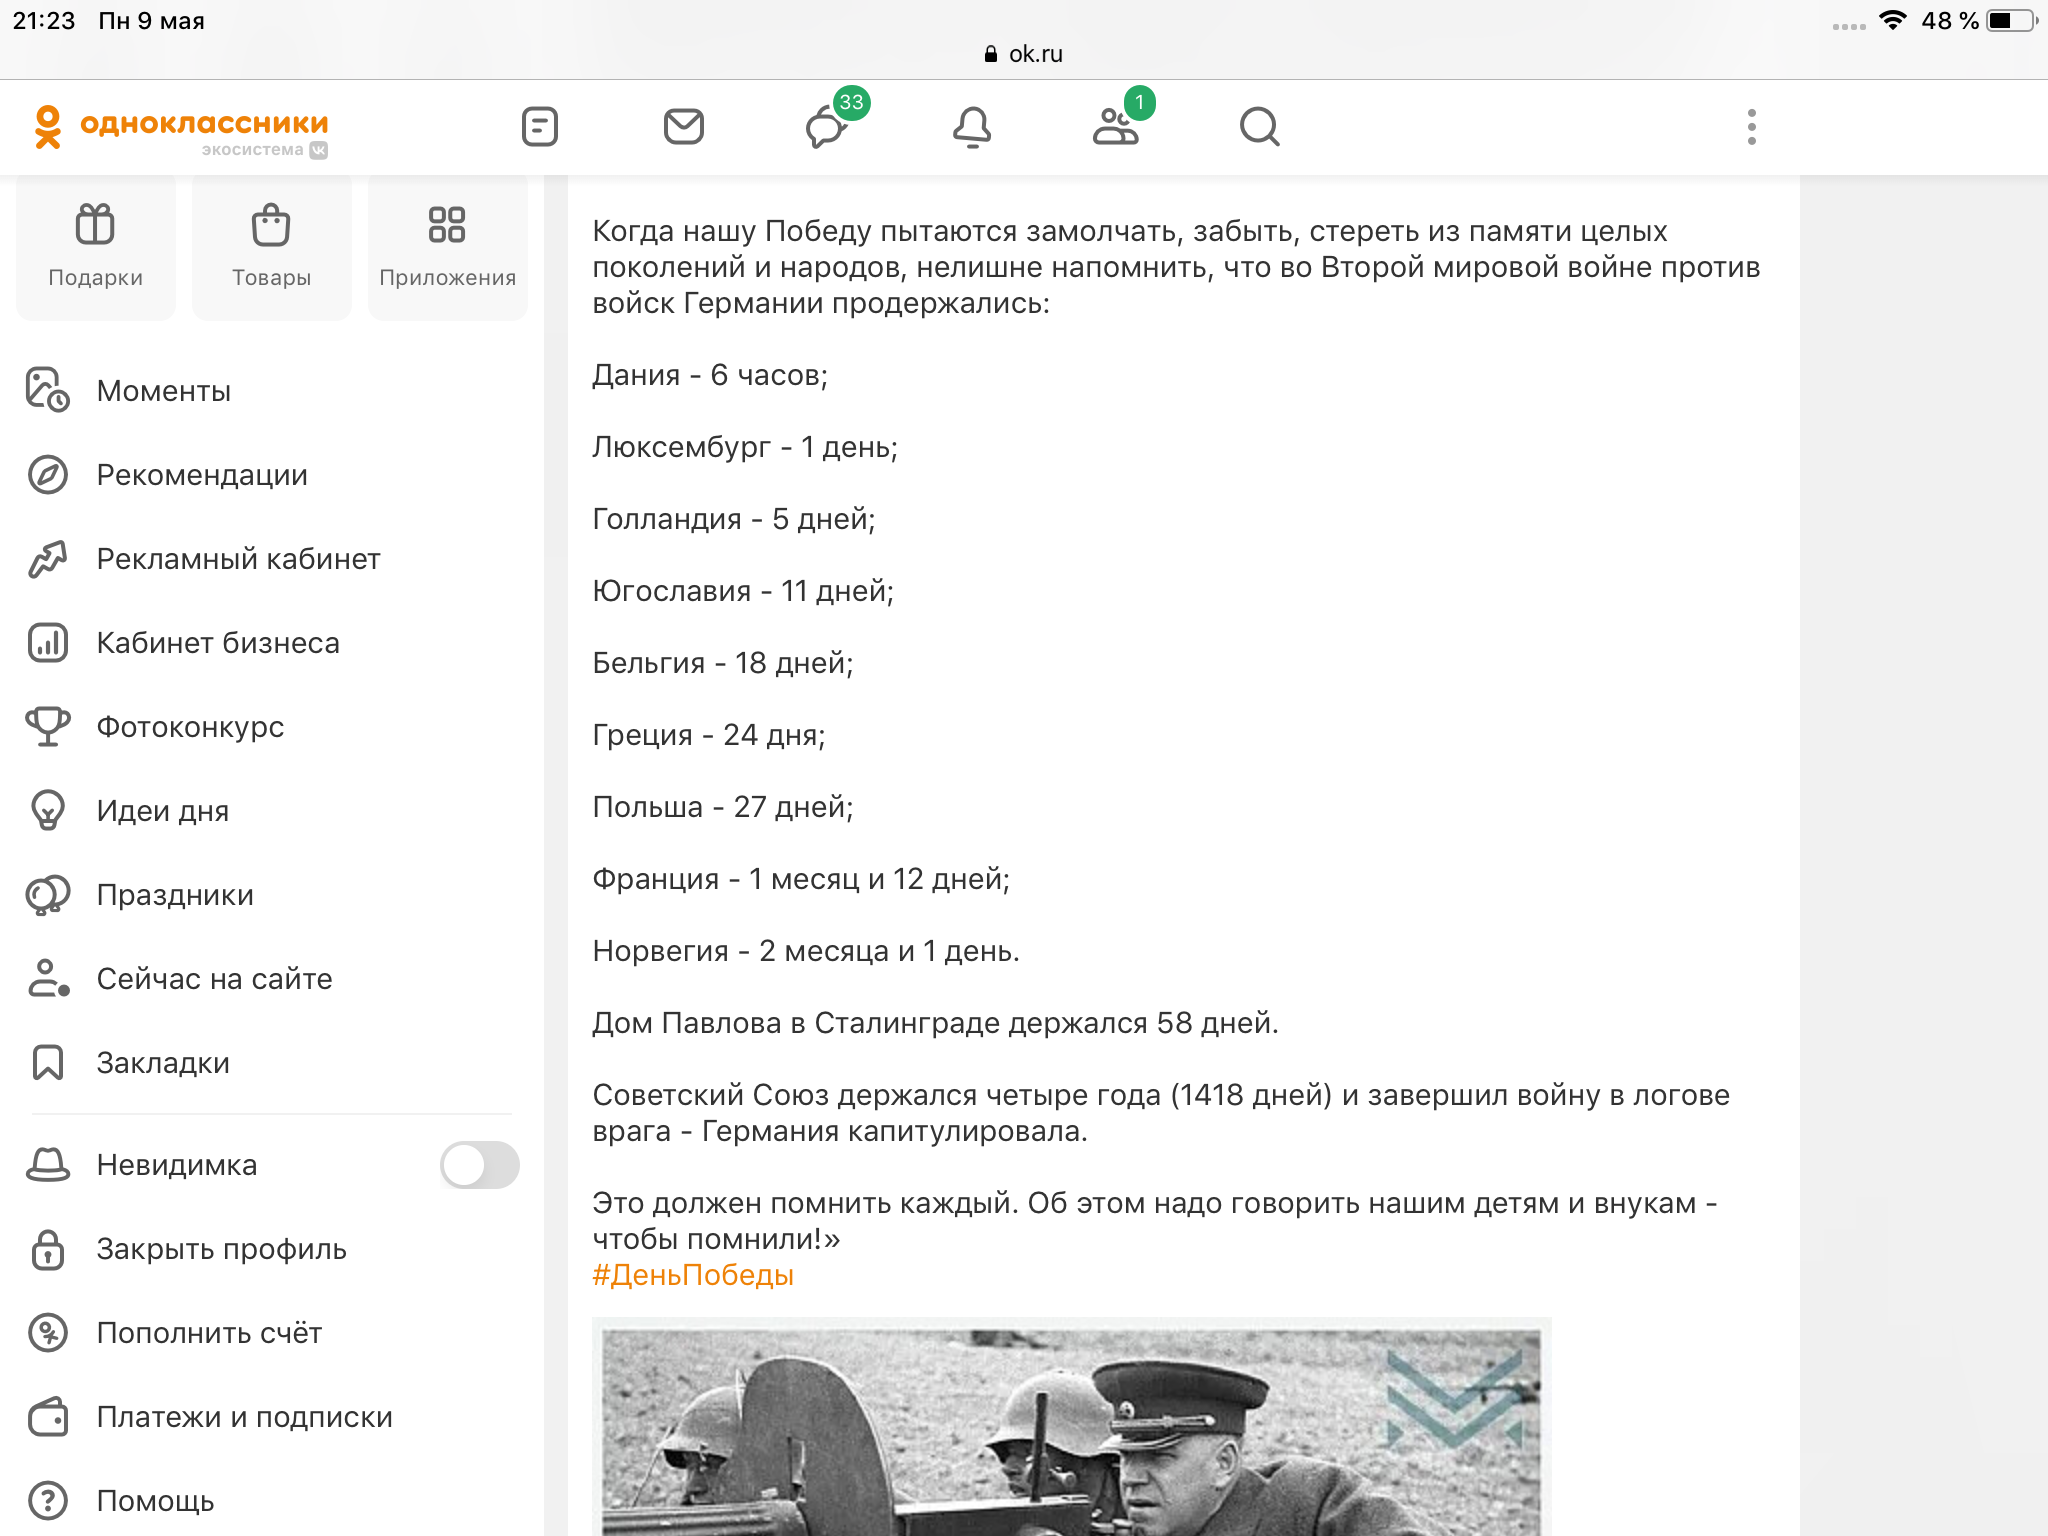Image resolution: width=2048 pixels, height=1536 pixels.
Task: Open the Приложения apps tile
Action: (447, 247)
